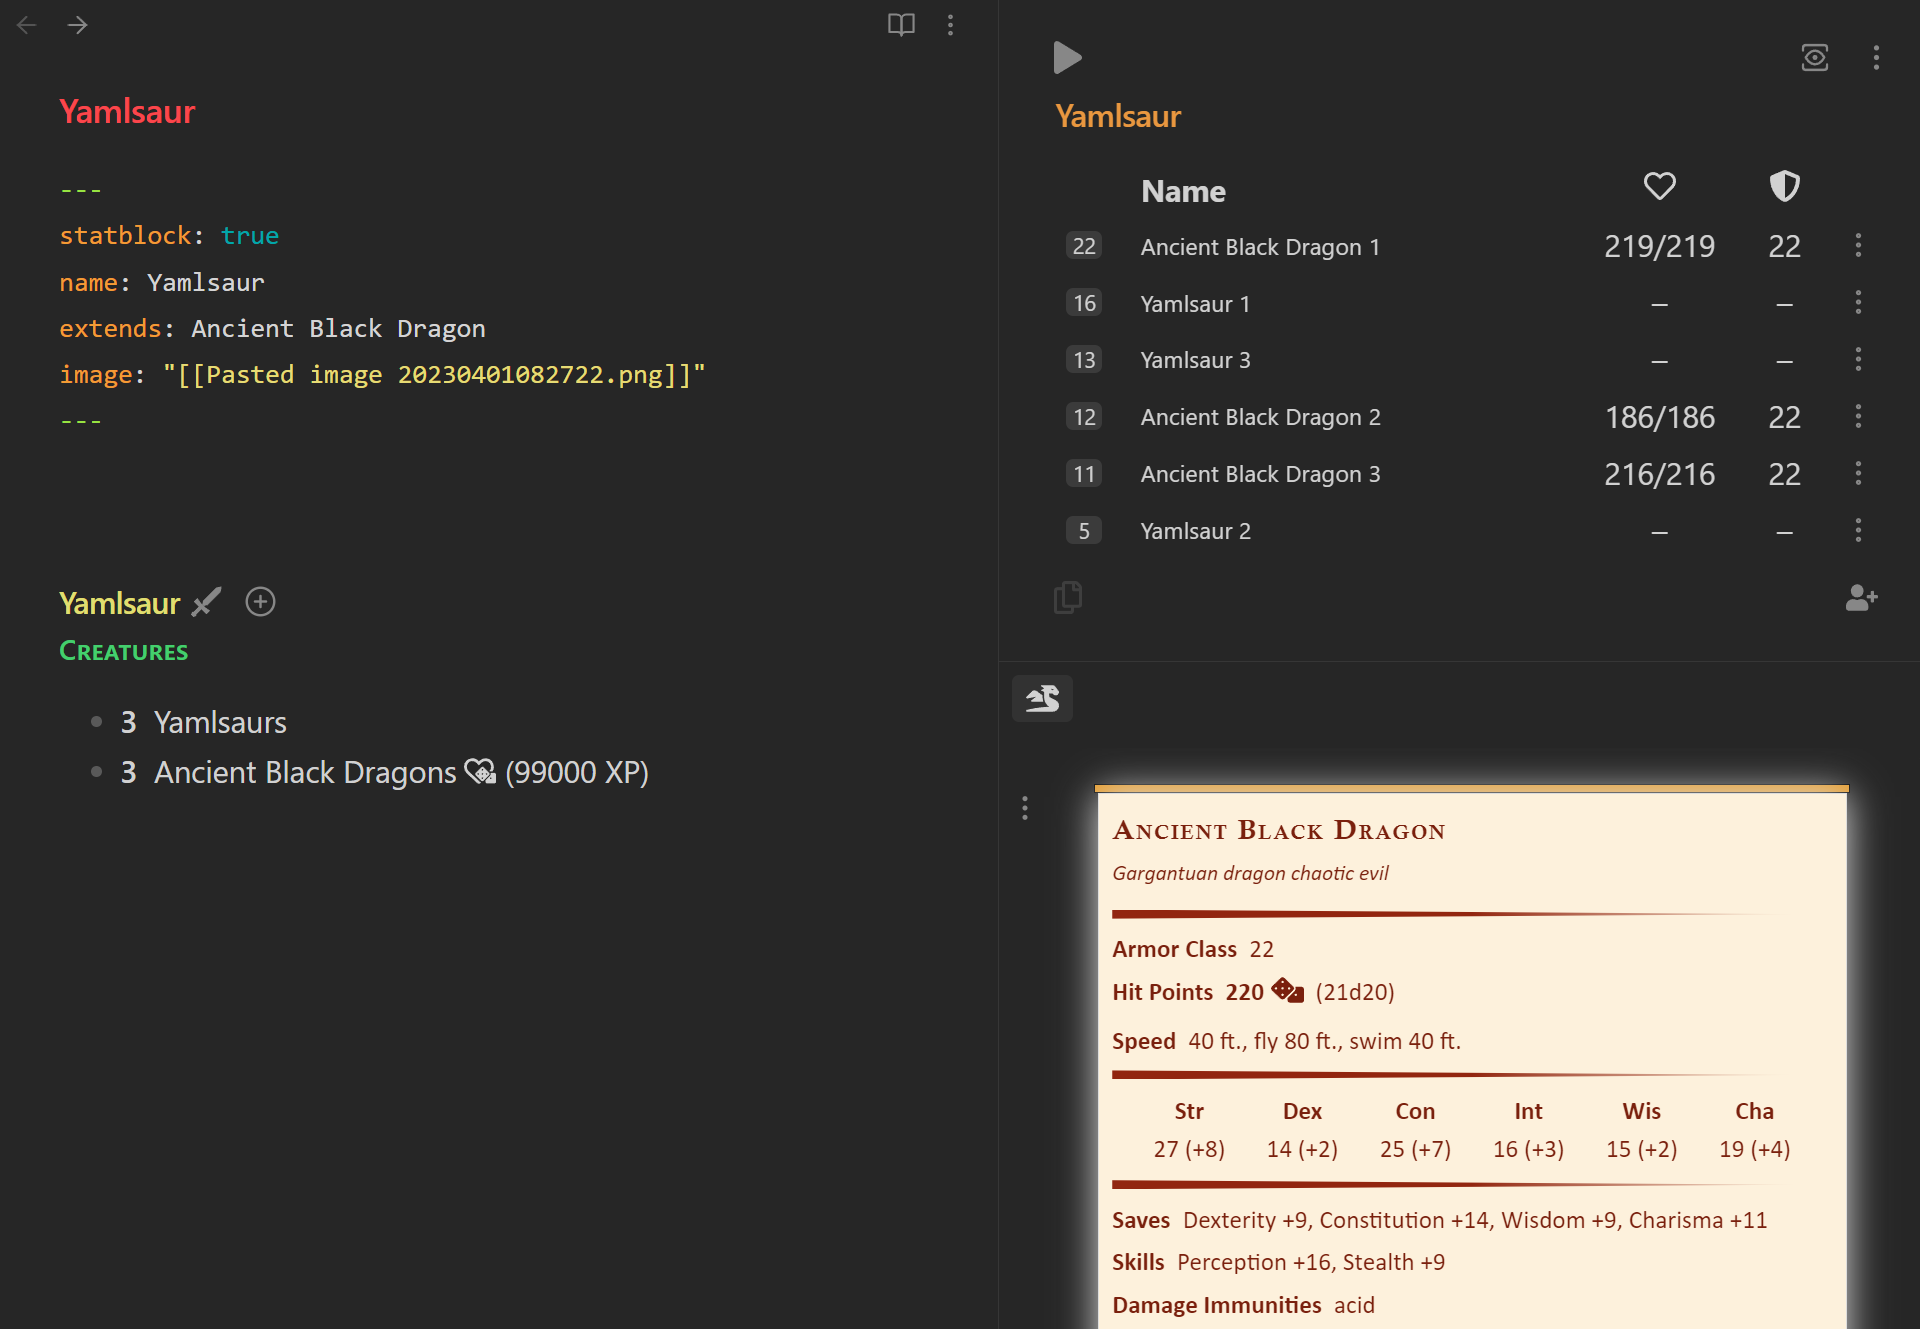The width and height of the screenshot is (1920, 1329).
Task: Roll the Hit Points dice icon in statblock
Action: pyautogui.click(x=1287, y=990)
